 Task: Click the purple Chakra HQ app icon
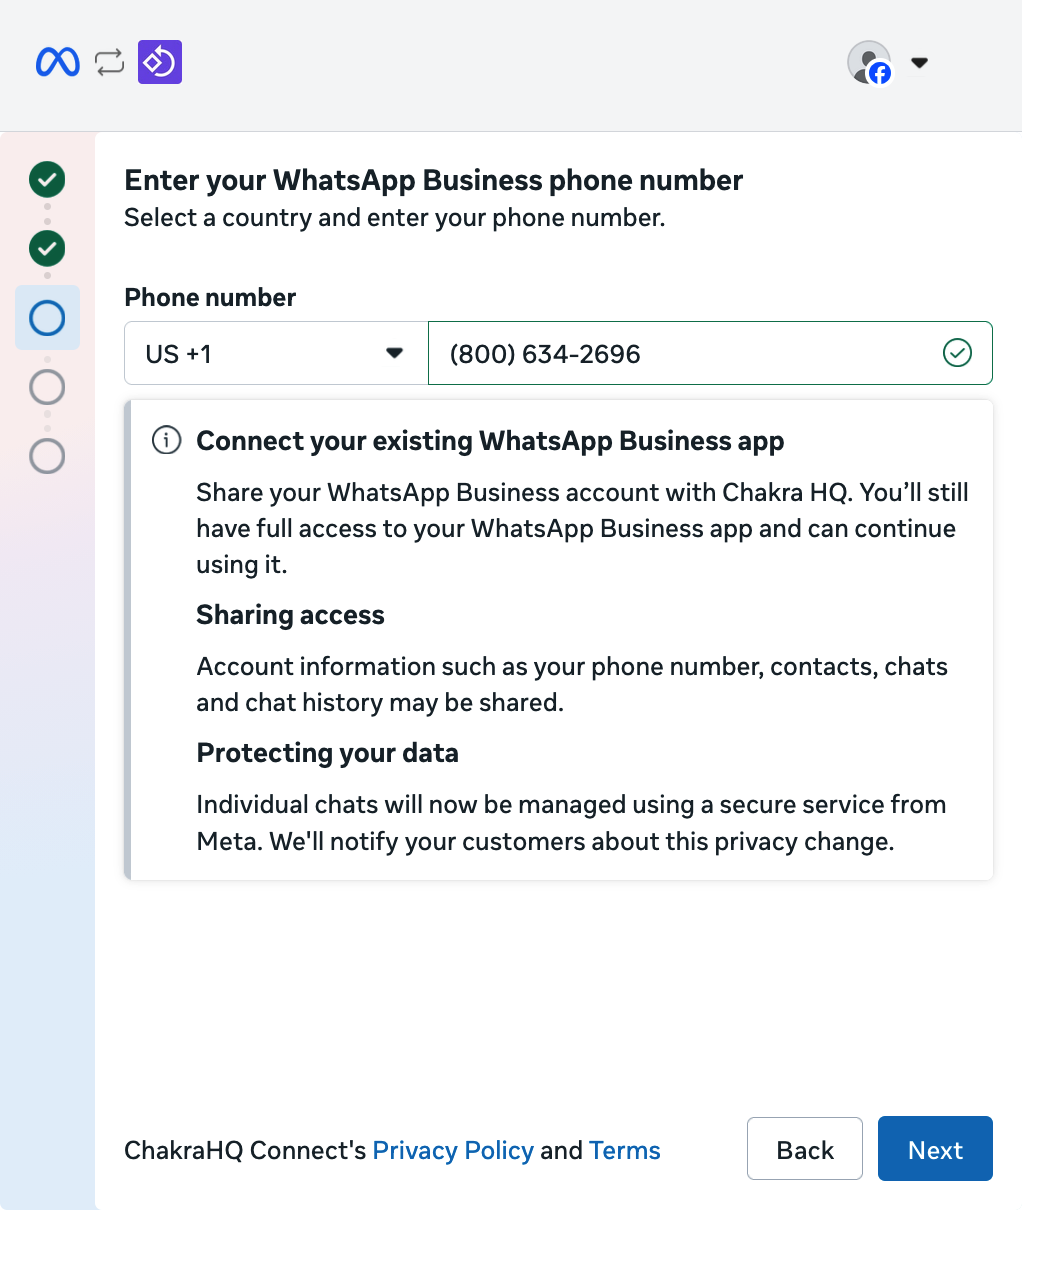point(160,62)
